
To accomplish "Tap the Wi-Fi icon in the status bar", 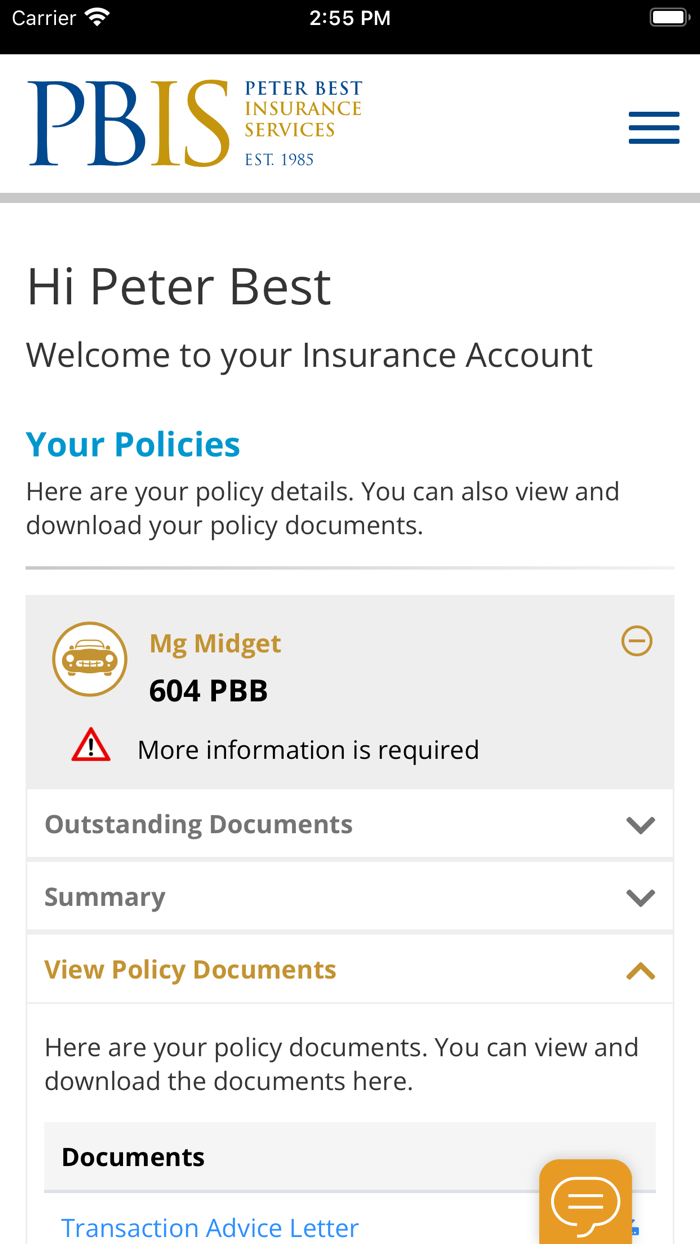I will click(x=96, y=15).
